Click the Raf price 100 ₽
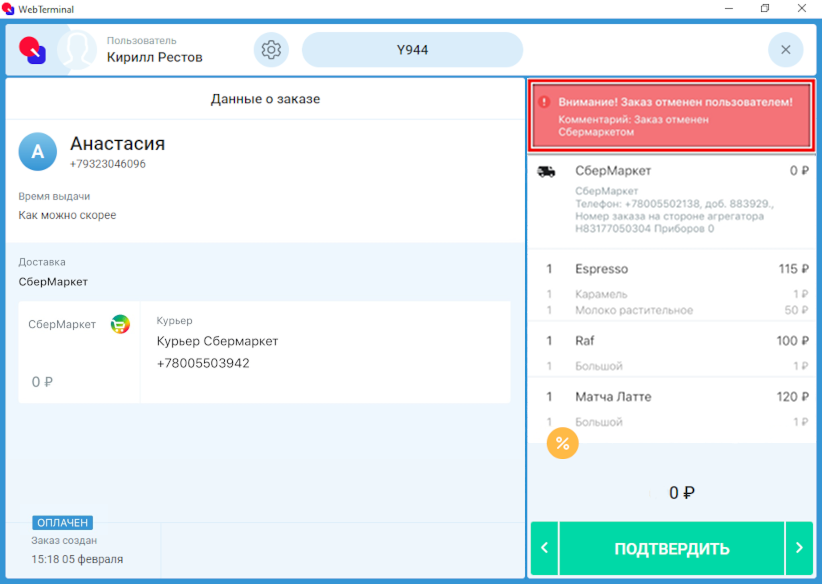 click(793, 341)
